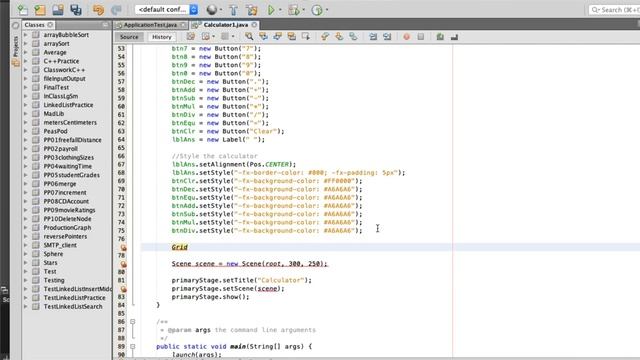Open the Run Project dropdown arrow

pyautogui.click(x=280, y=10)
